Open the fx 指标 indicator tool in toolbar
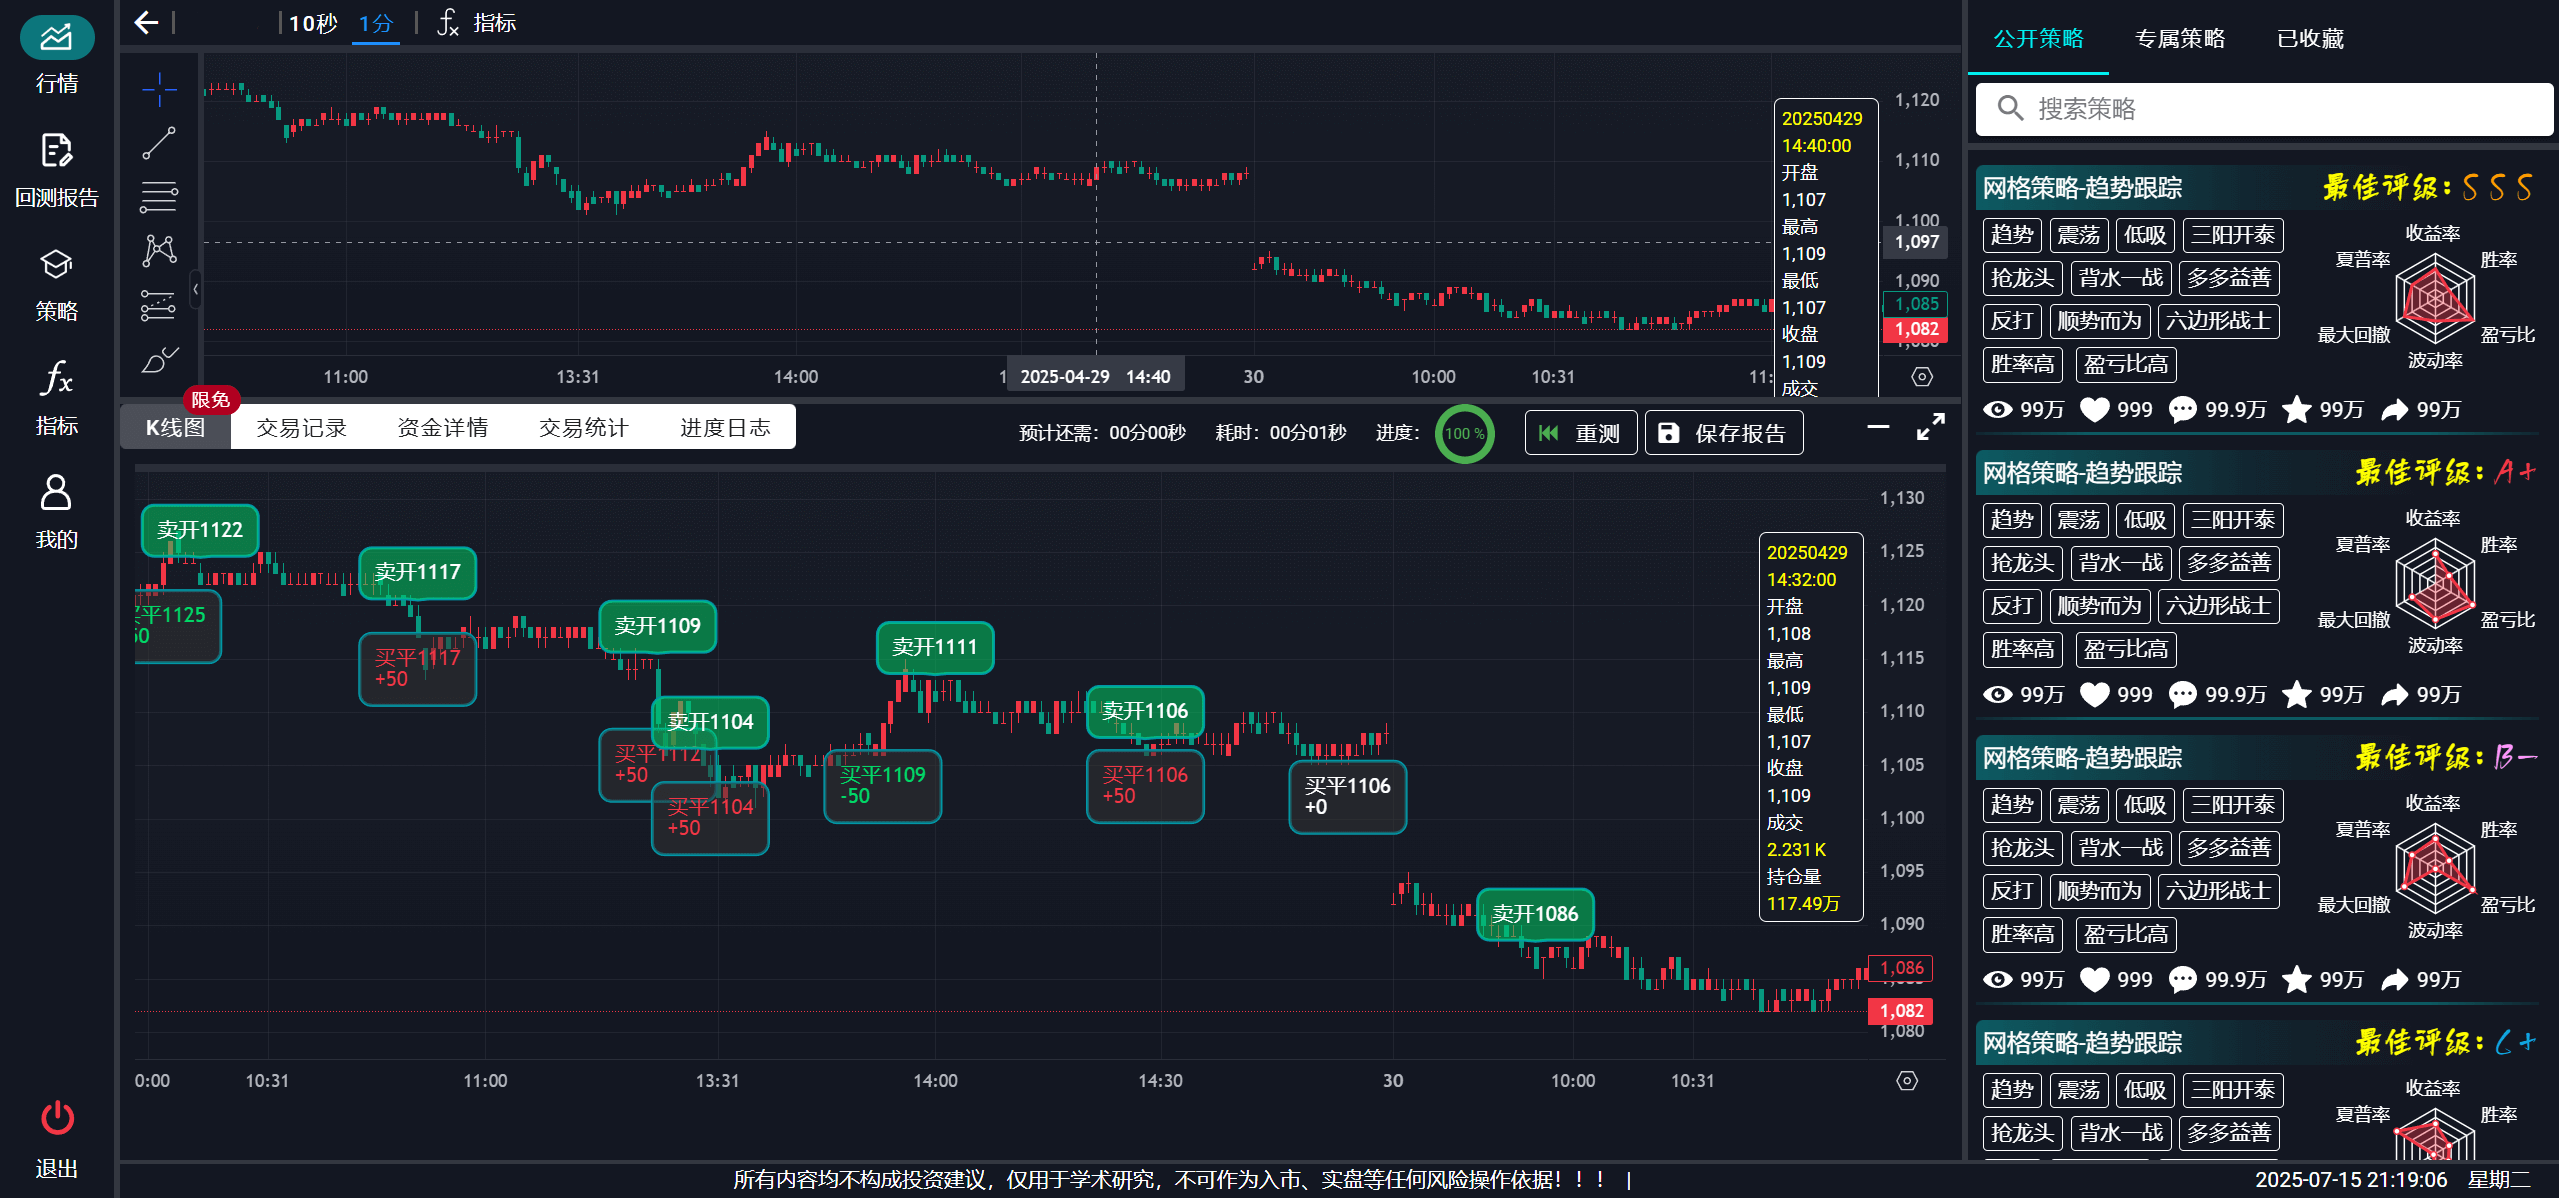Image resolution: width=2559 pixels, height=1198 pixels. 476,23
